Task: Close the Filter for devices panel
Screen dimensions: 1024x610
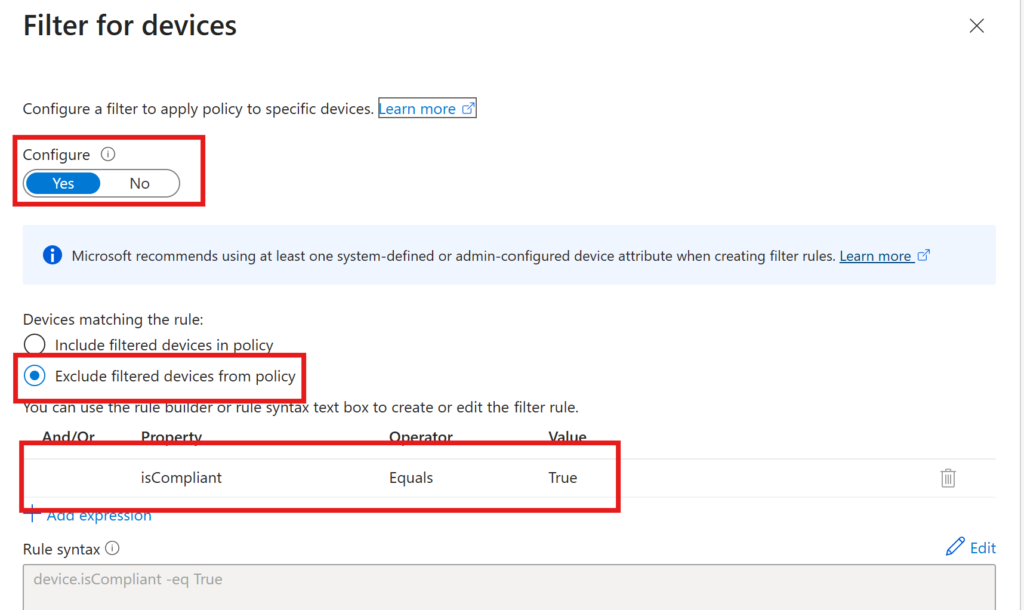Action: (x=977, y=26)
